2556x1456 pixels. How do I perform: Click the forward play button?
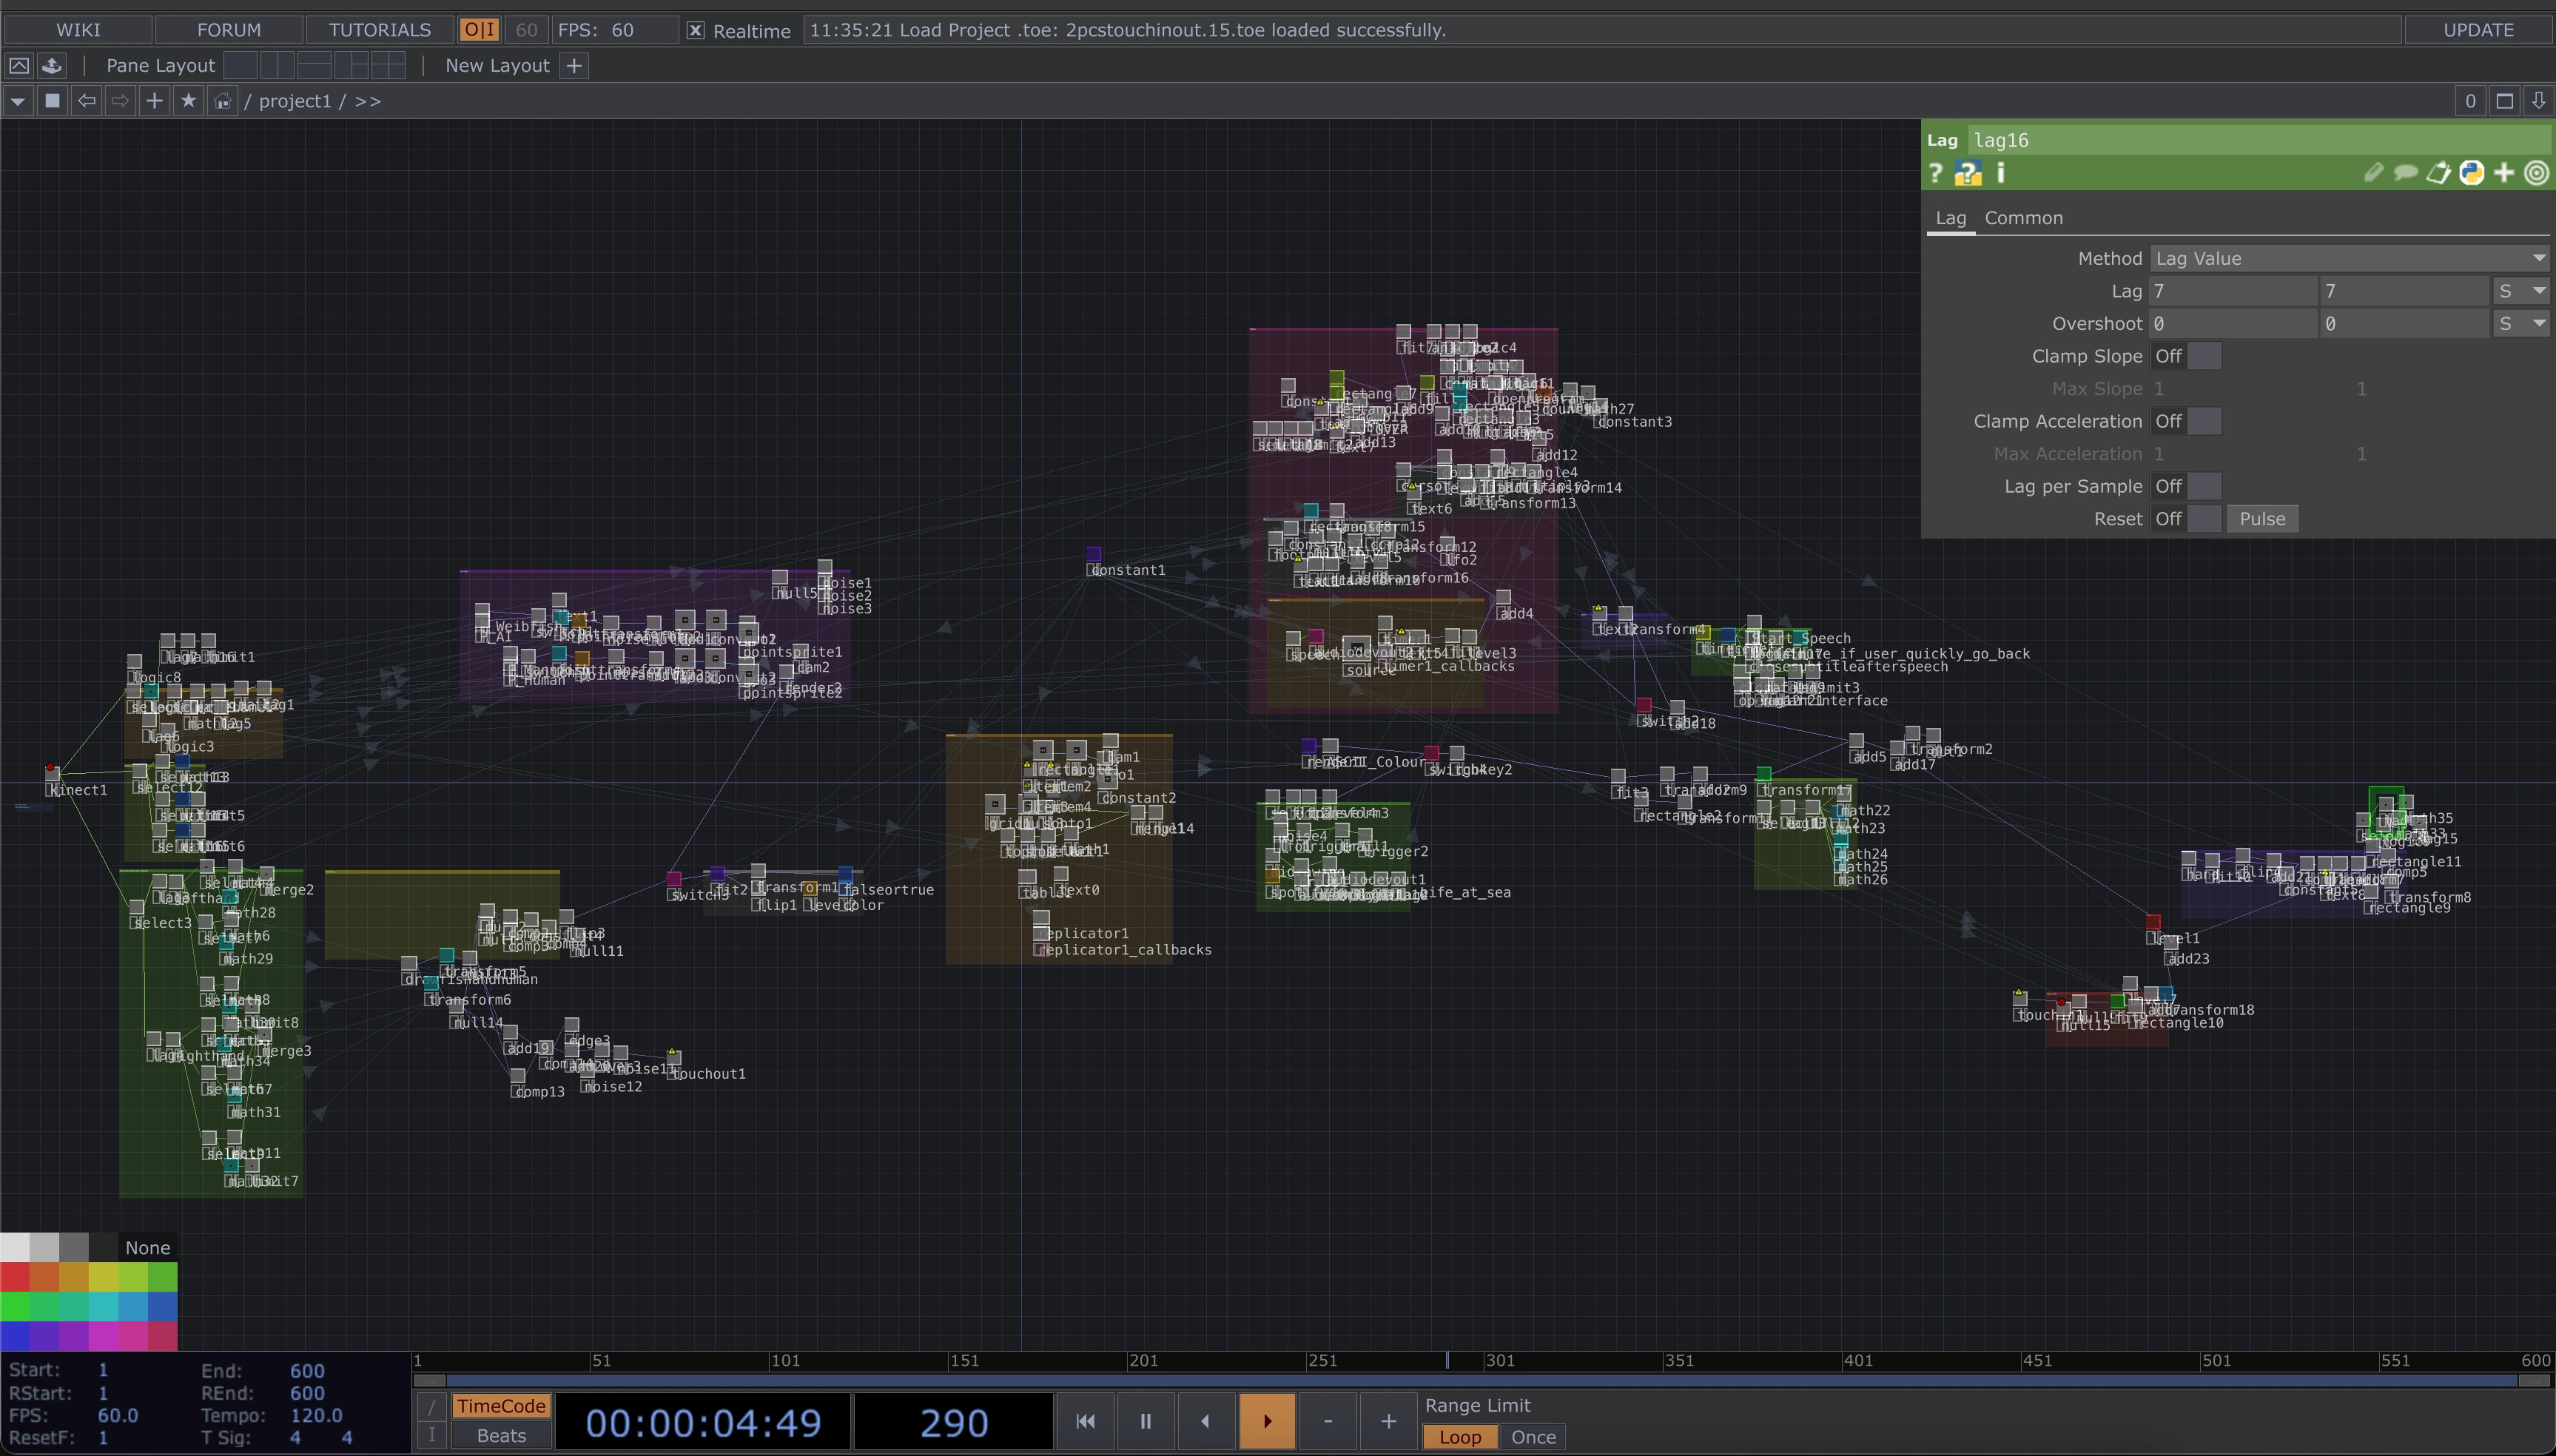(1267, 1421)
